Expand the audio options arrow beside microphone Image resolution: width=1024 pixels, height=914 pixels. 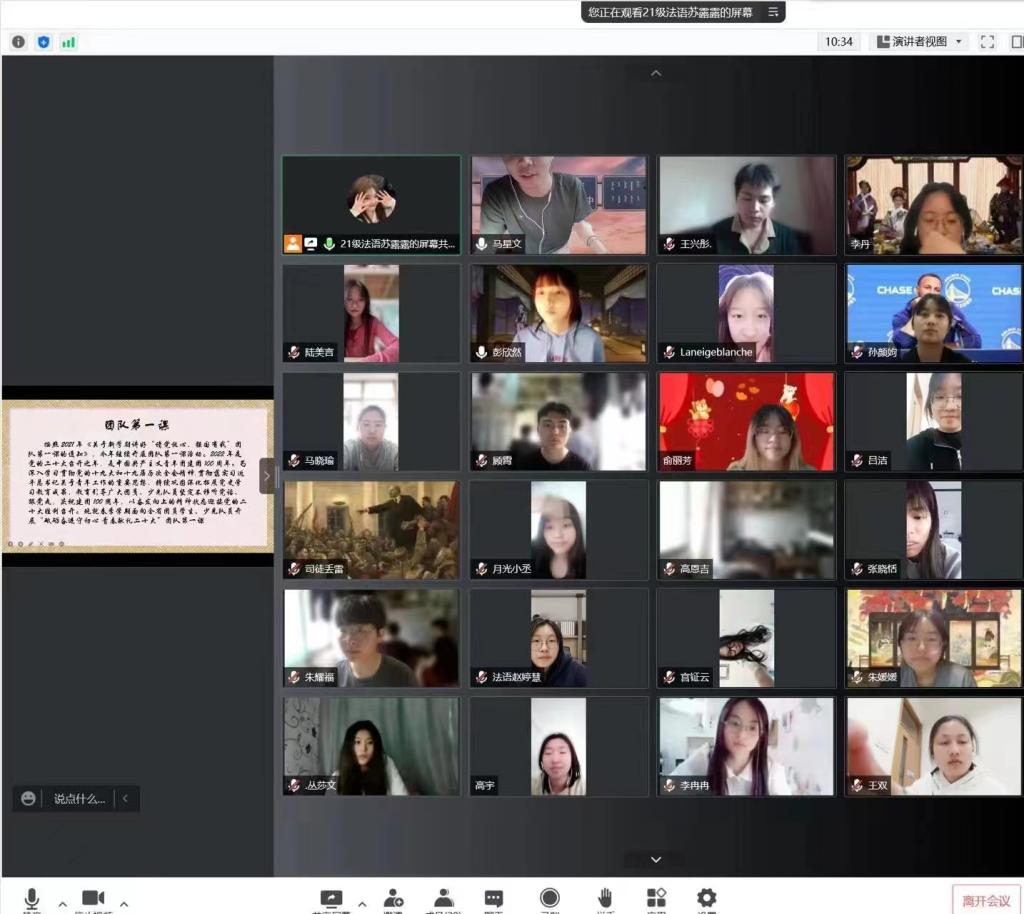tap(62, 902)
